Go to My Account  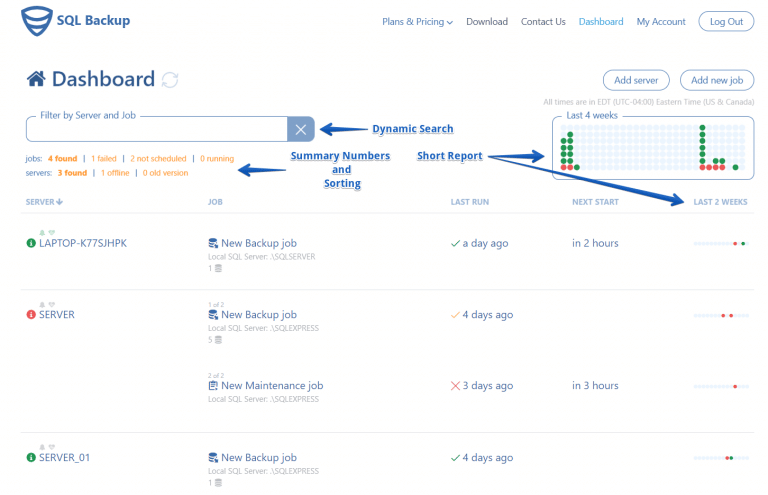pos(661,22)
